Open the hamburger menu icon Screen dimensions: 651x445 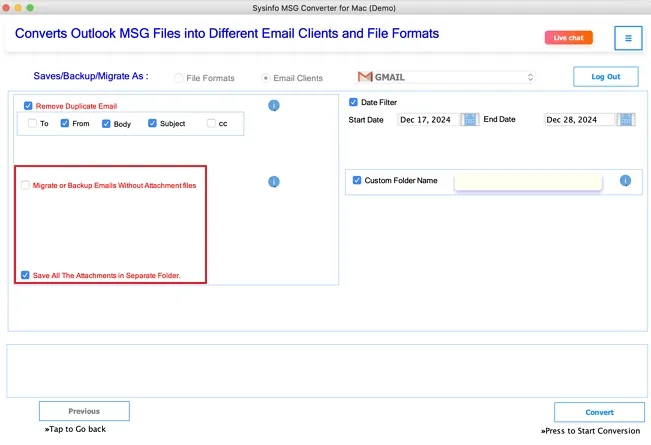pyautogui.click(x=628, y=38)
